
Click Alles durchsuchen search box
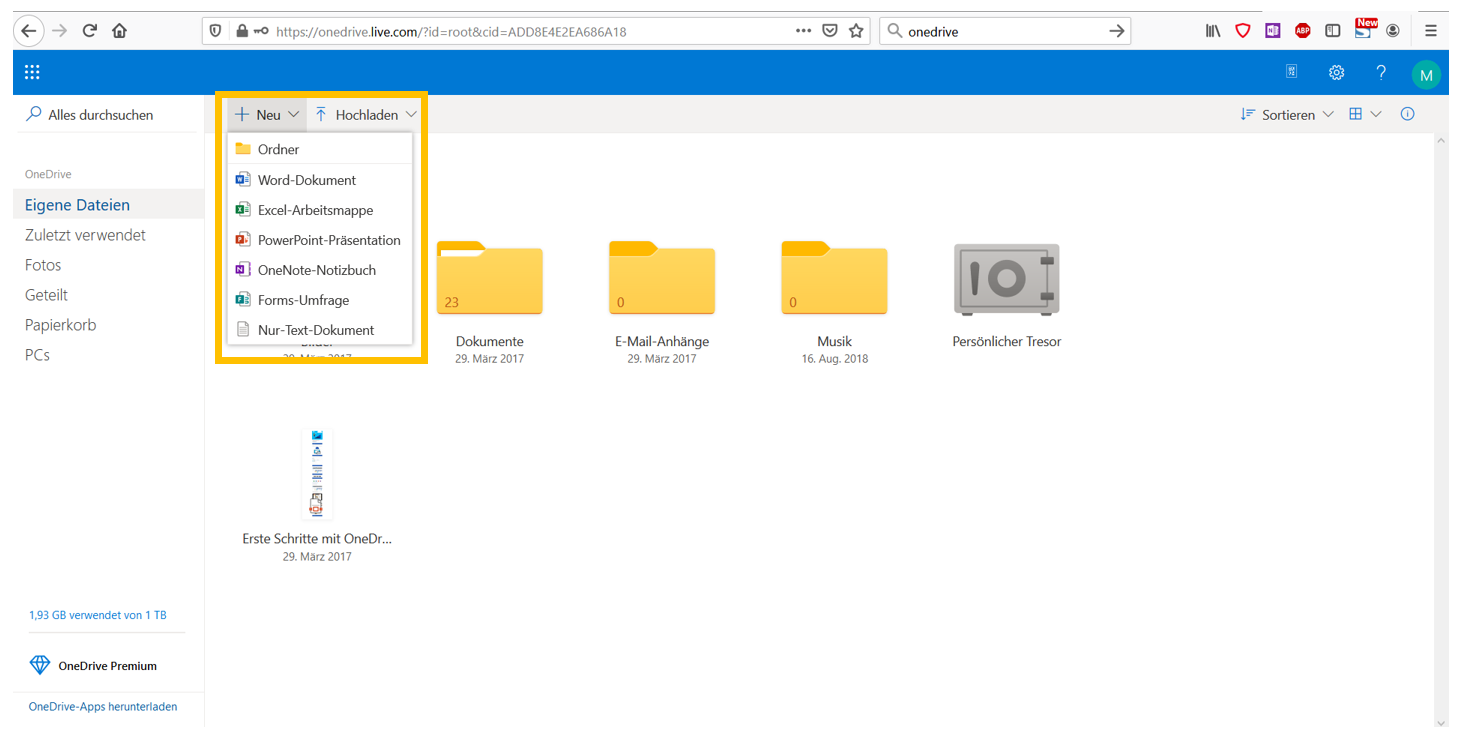tap(108, 114)
